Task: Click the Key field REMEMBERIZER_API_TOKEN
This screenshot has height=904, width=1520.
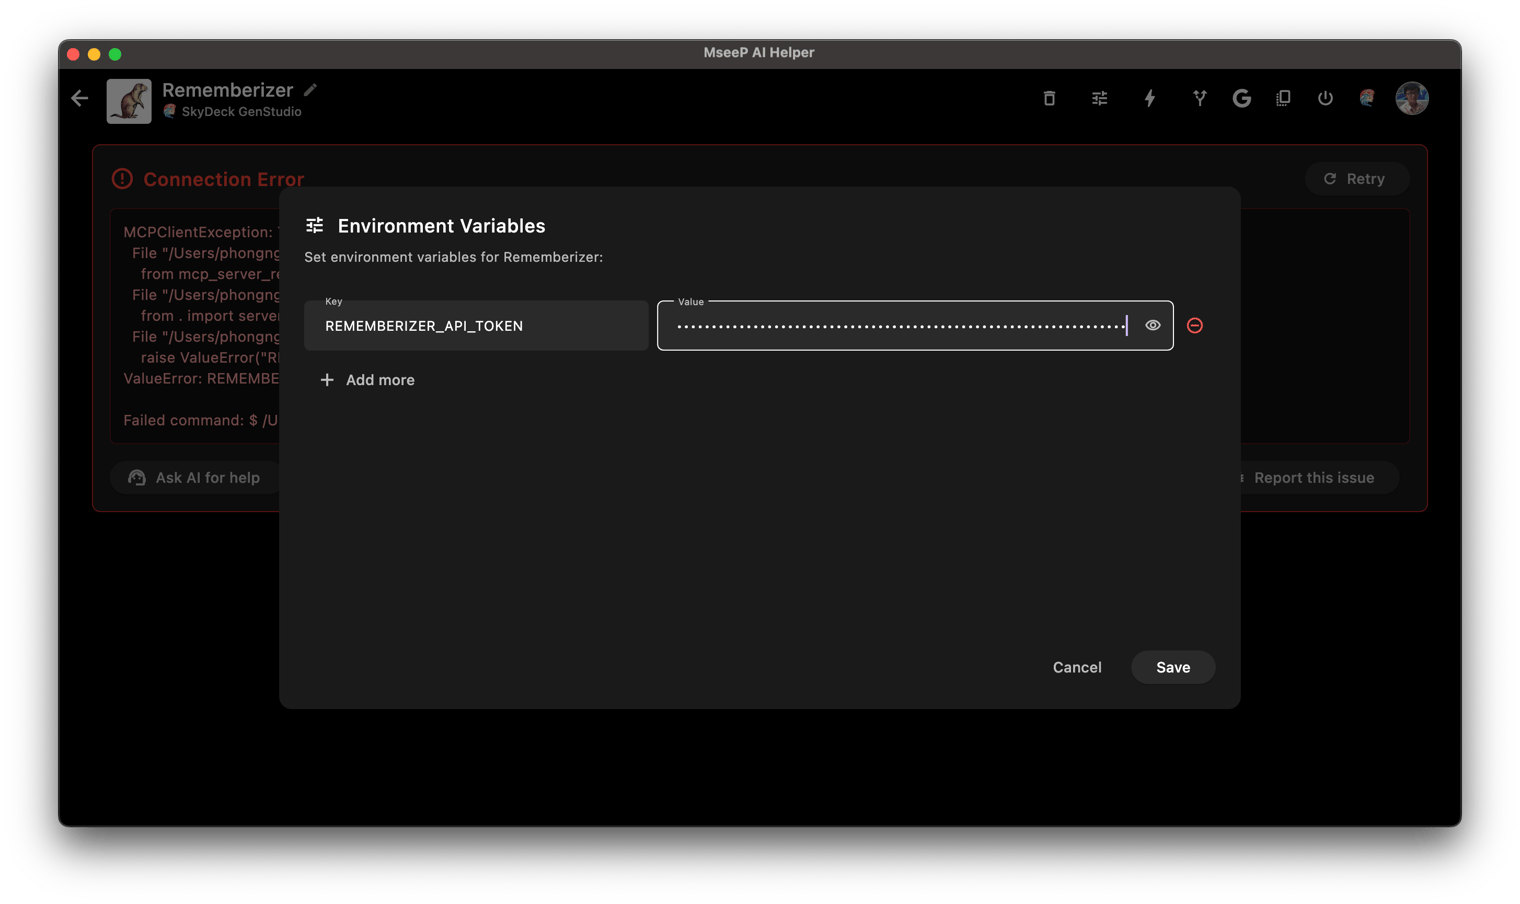Action: [476, 325]
